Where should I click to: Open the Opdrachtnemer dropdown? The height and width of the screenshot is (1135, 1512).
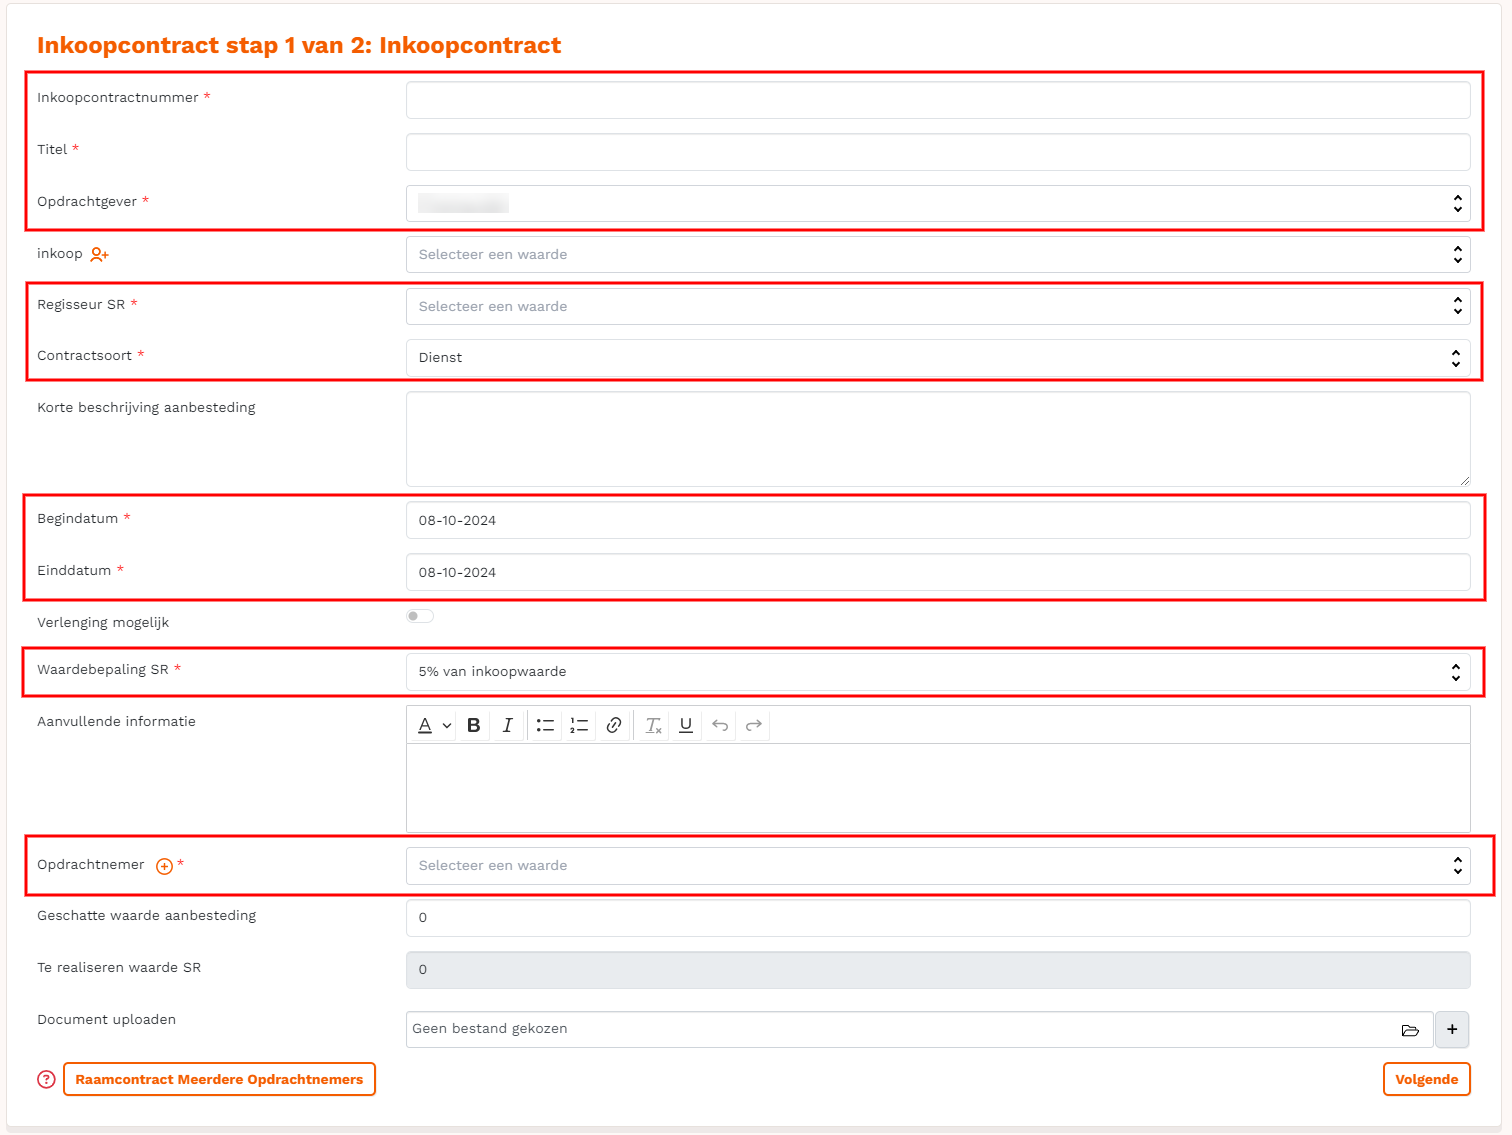(938, 865)
